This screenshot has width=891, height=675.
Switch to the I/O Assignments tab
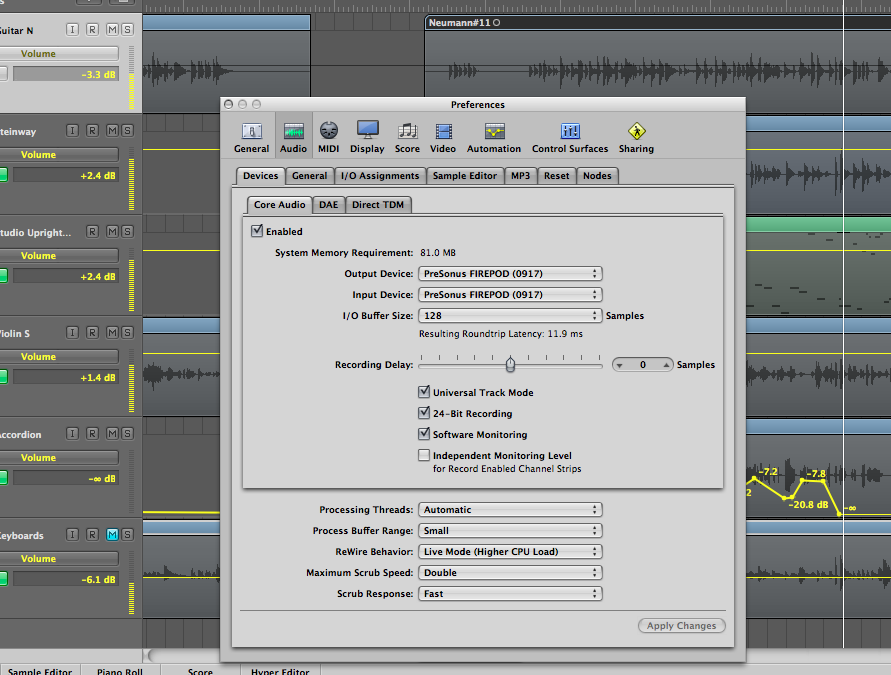click(380, 176)
